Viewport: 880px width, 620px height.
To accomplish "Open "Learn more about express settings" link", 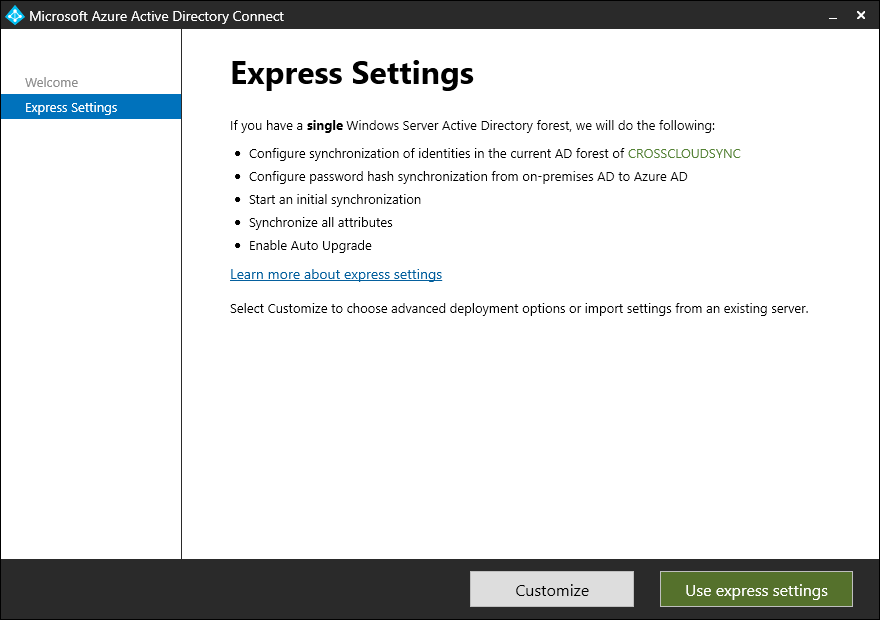I will 336,274.
